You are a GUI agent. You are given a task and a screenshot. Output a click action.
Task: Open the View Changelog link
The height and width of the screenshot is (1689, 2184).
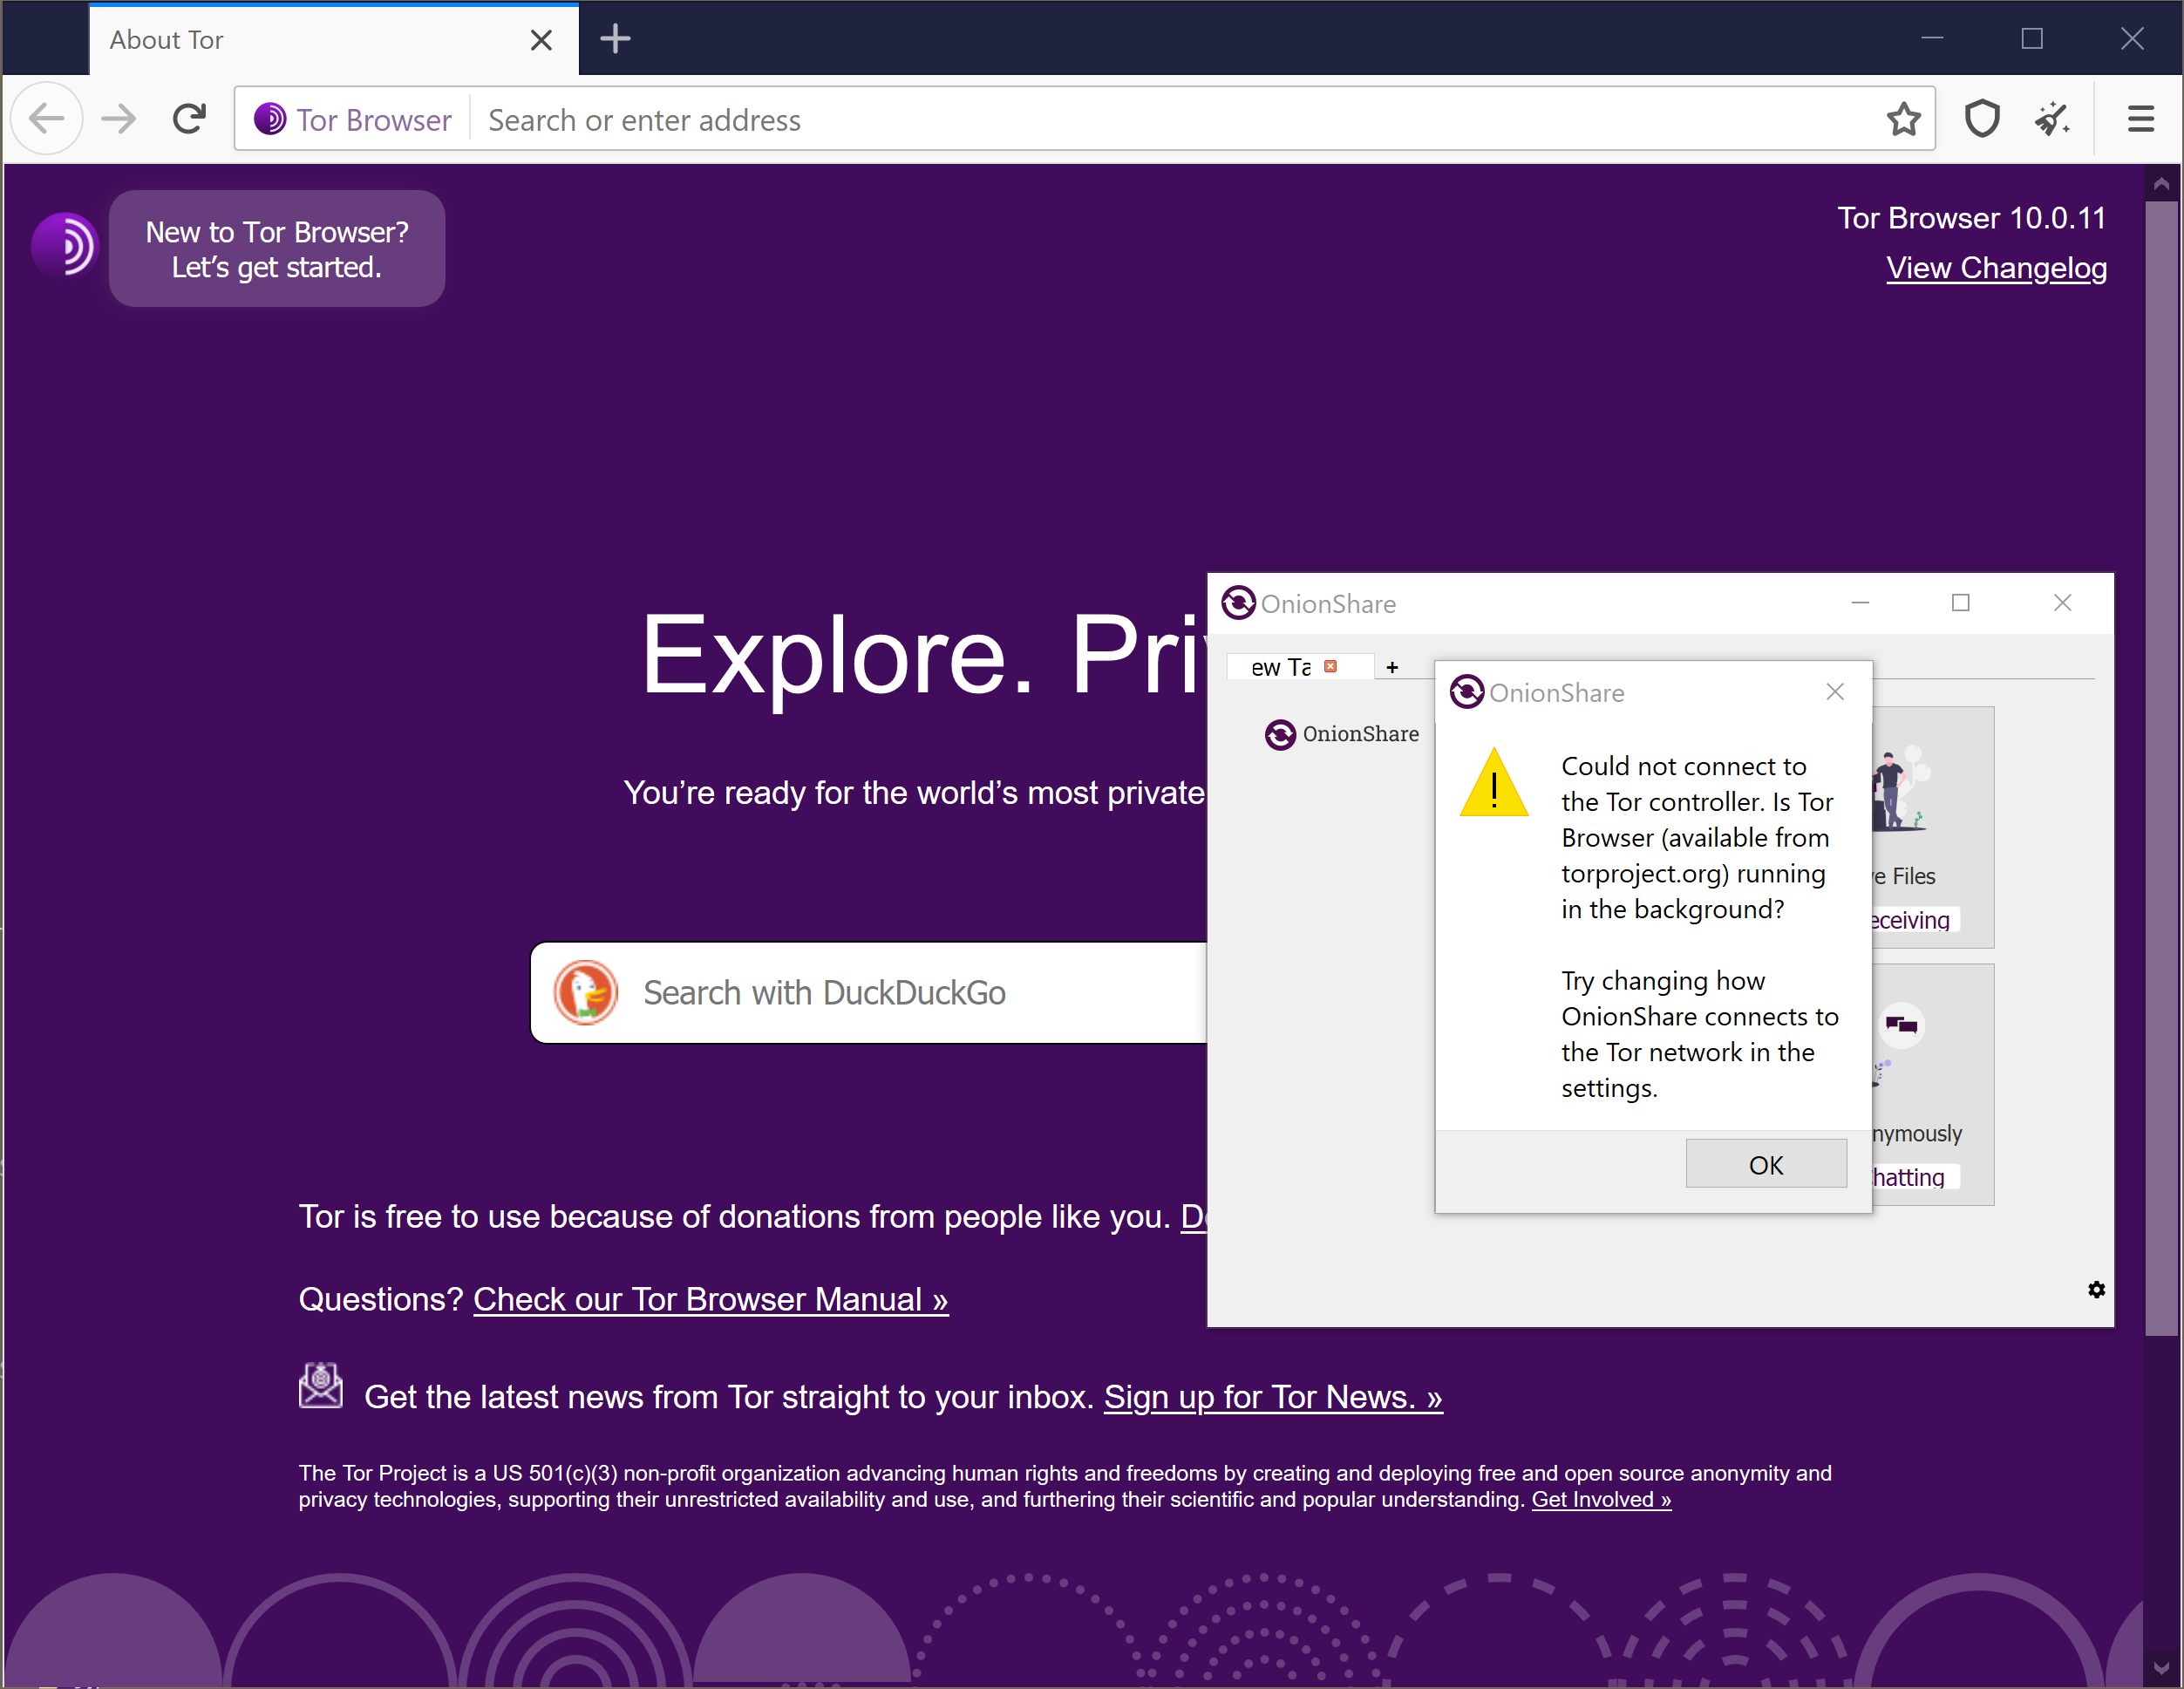(x=1996, y=268)
